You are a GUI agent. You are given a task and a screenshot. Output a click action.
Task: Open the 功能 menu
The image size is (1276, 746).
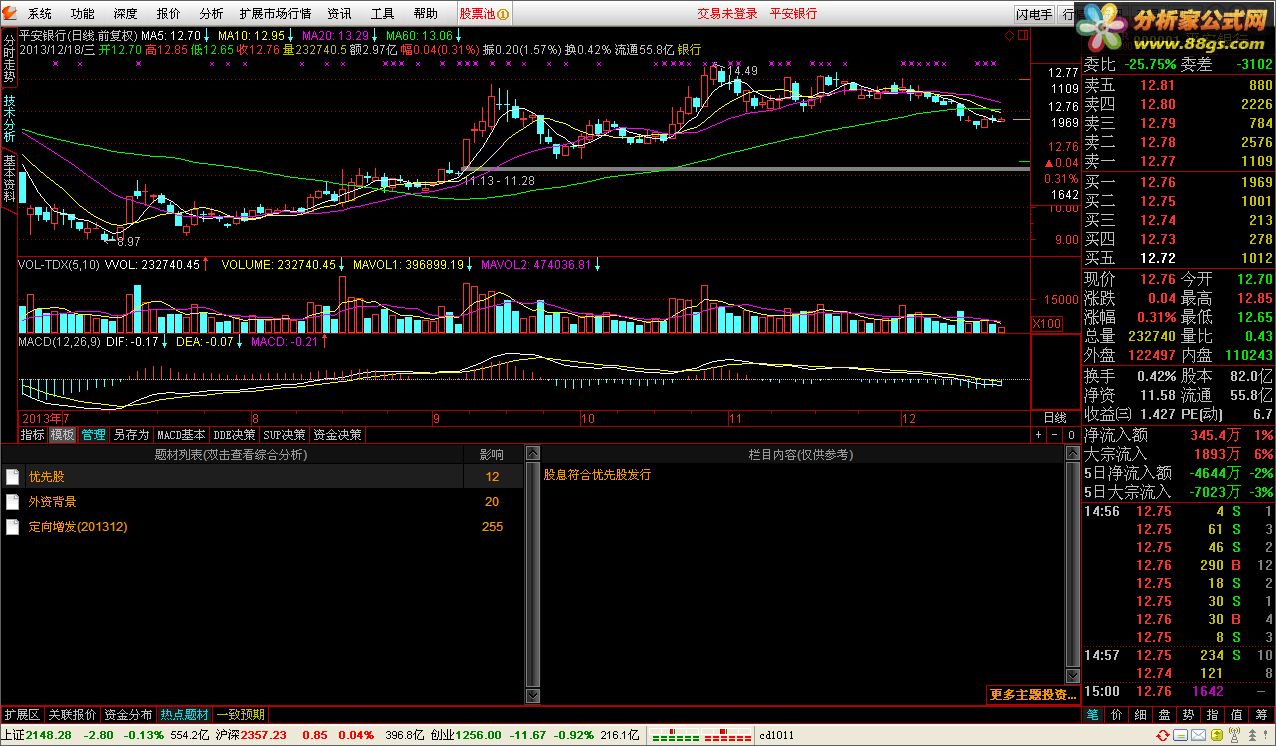(x=83, y=14)
